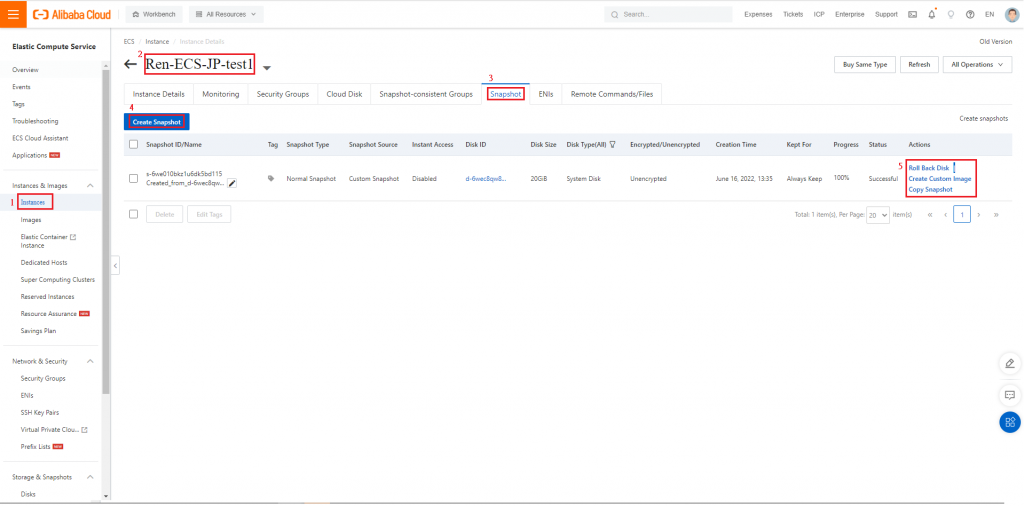This screenshot has height=506, width=1024.
Task: Click the lightbulb tips icon
Action: click(951, 14)
